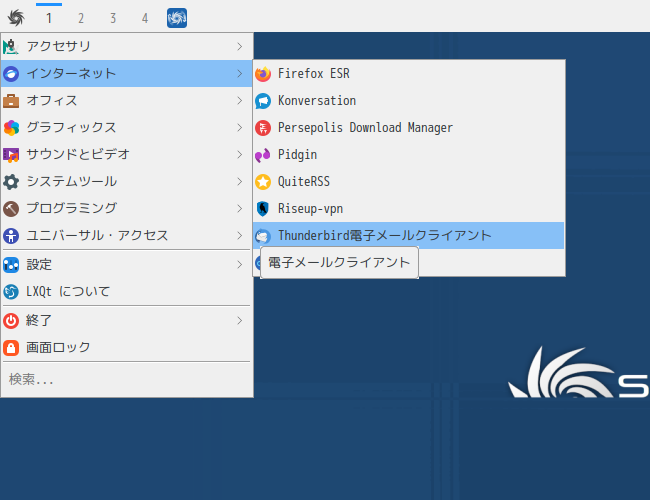Viewport: 650px width, 500px height.
Task: Click the ユニバーサル・アクセス accessibility icon
Action: coord(11,235)
